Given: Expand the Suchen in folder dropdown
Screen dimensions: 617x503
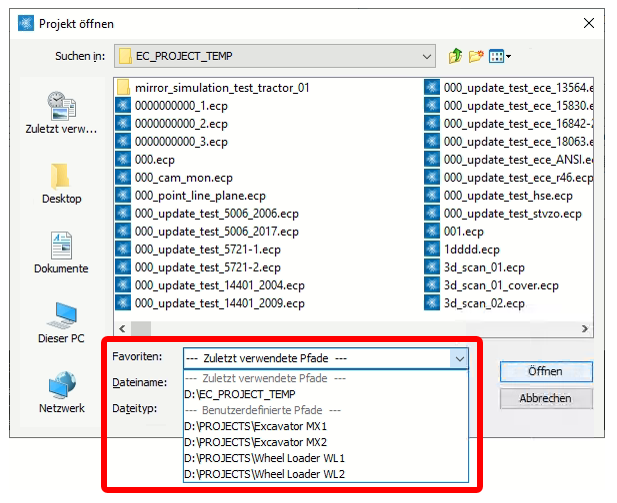Looking at the screenshot, I should click(427, 56).
